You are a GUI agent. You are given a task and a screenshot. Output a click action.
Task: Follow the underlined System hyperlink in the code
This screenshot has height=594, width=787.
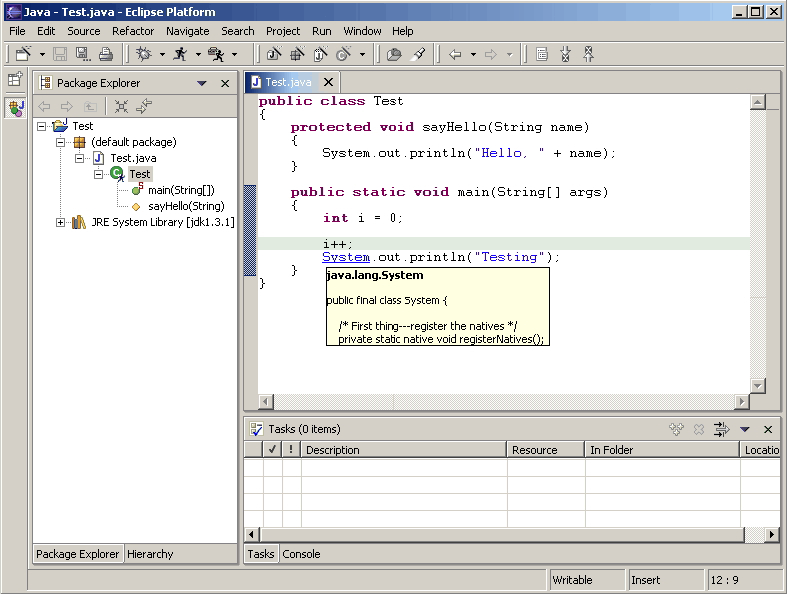point(346,257)
